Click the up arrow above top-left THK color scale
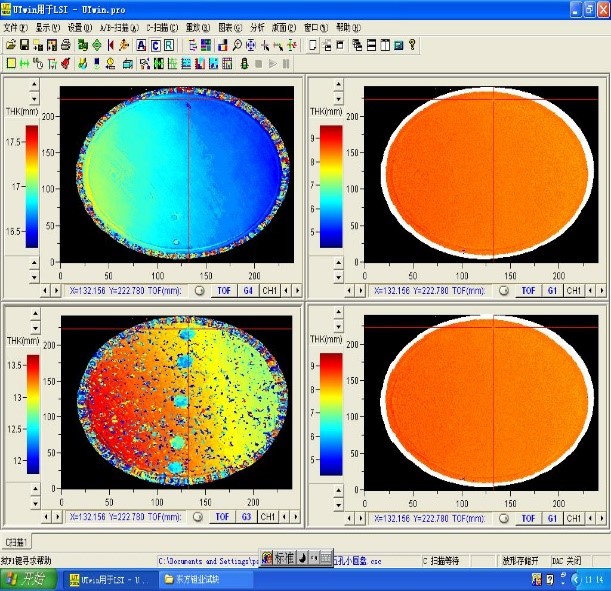This screenshot has height=591, width=611. (32, 84)
